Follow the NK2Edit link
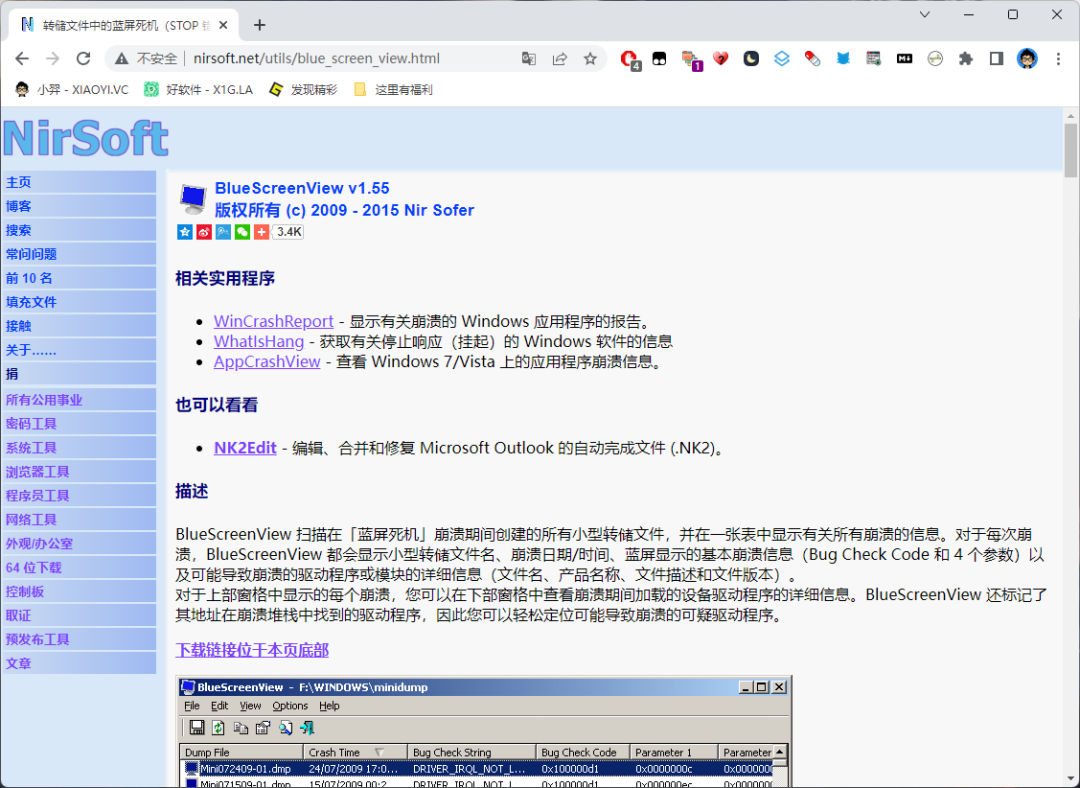 pyautogui.click(x=245, y=448)
